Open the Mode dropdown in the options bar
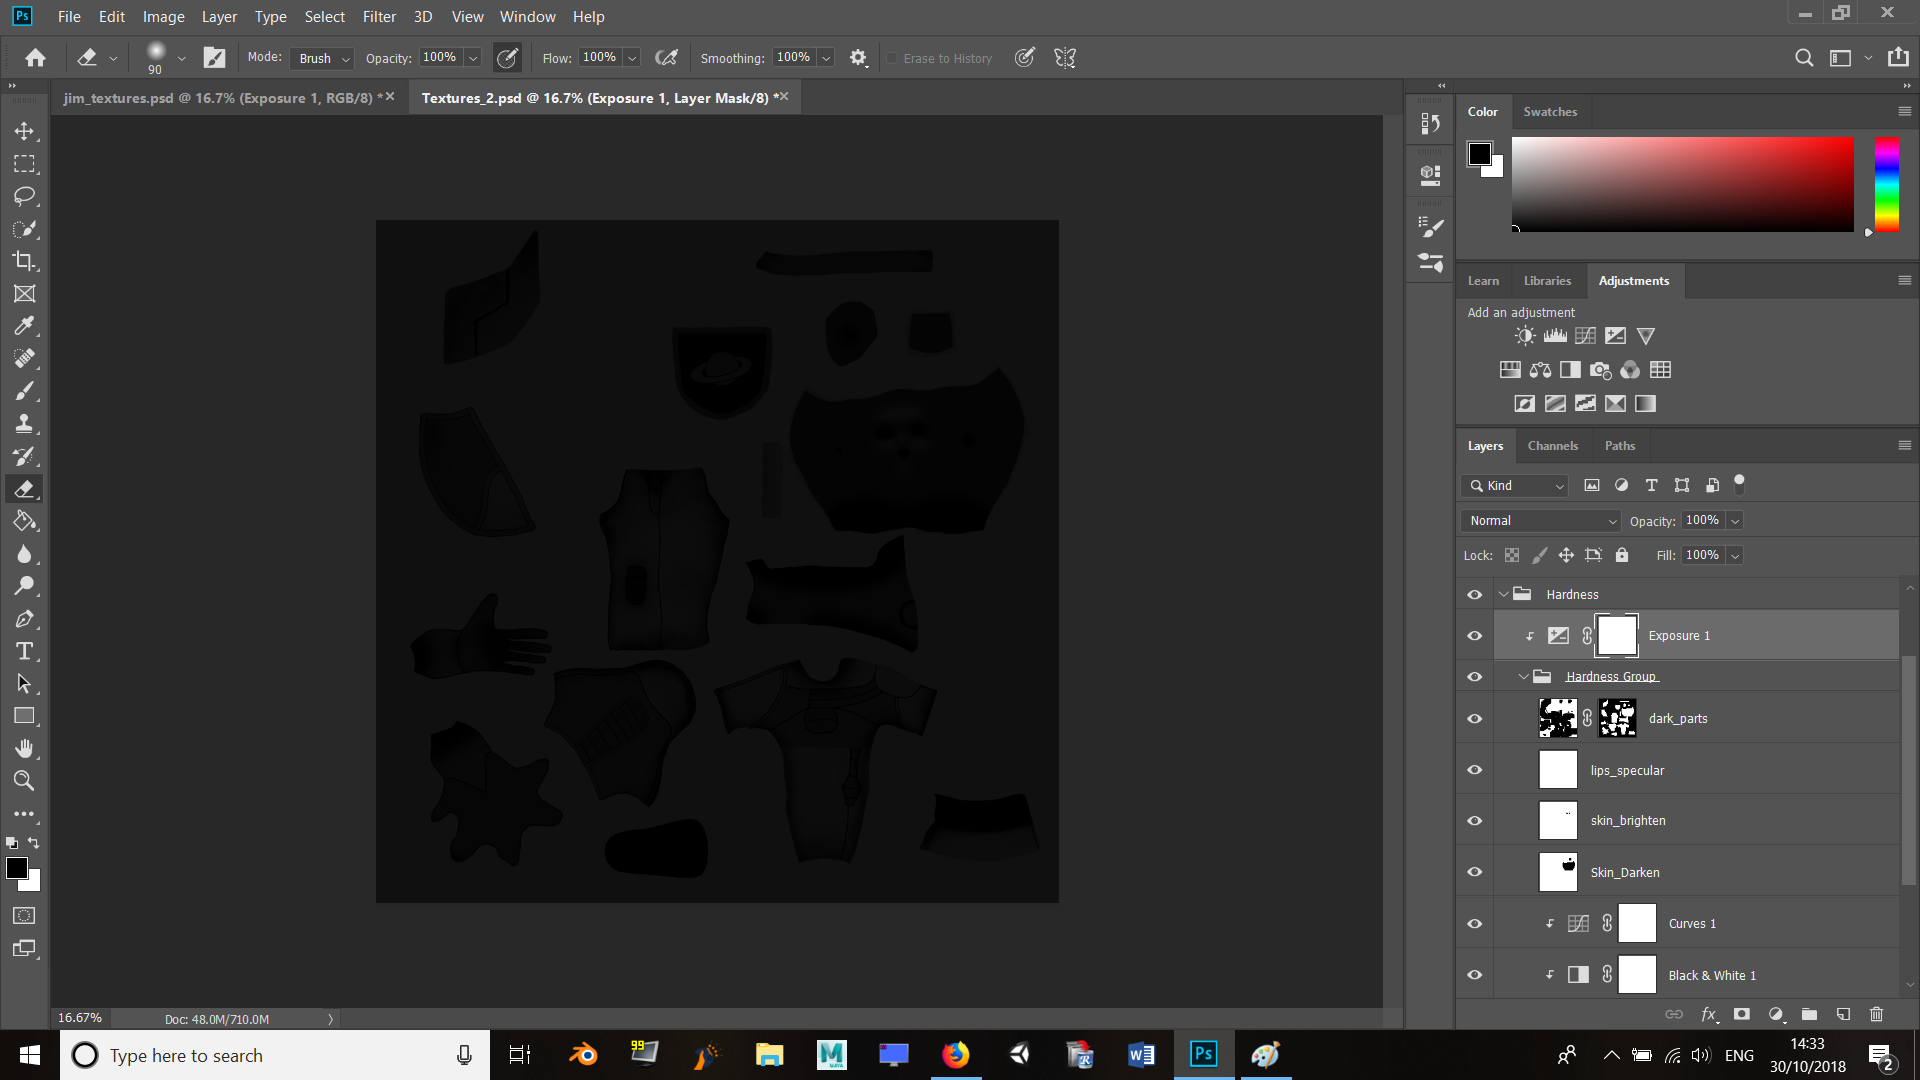The height and width of the screenshot is (1080, 1920). 320,58
